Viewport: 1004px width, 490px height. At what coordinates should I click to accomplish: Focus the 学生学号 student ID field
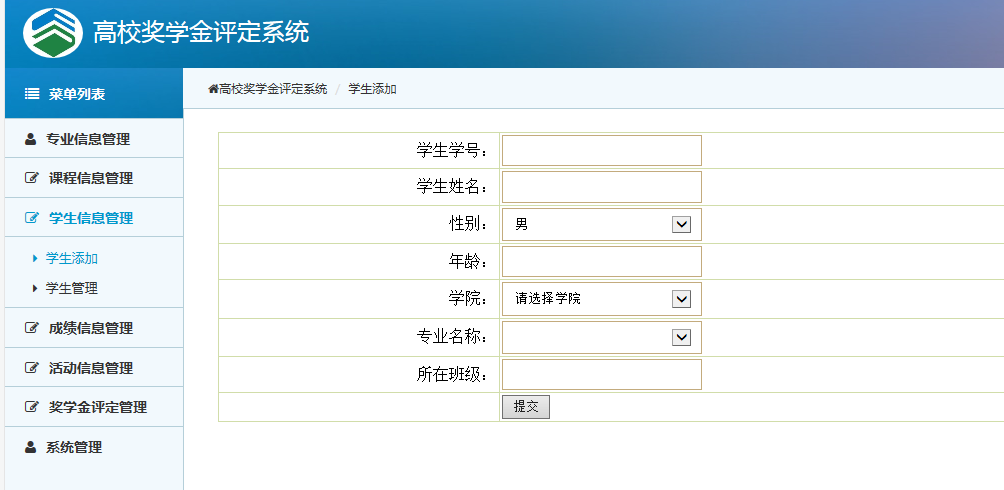point(601,151)
